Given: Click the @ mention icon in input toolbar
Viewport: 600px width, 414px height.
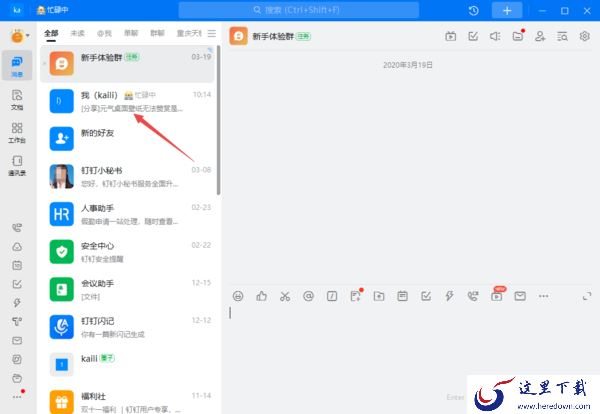Looking at the screenshot, I should click(308, 296).
